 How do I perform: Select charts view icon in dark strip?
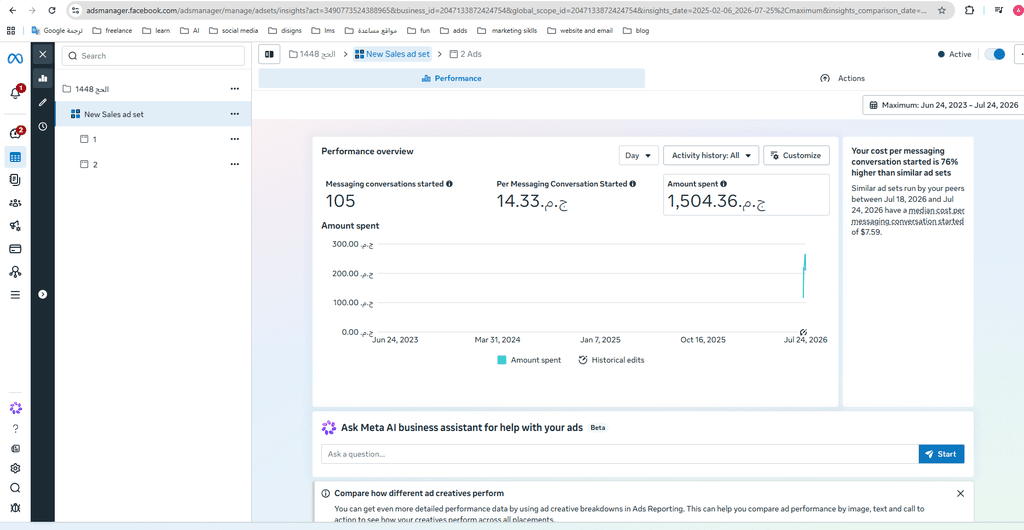tap(43, 78)
